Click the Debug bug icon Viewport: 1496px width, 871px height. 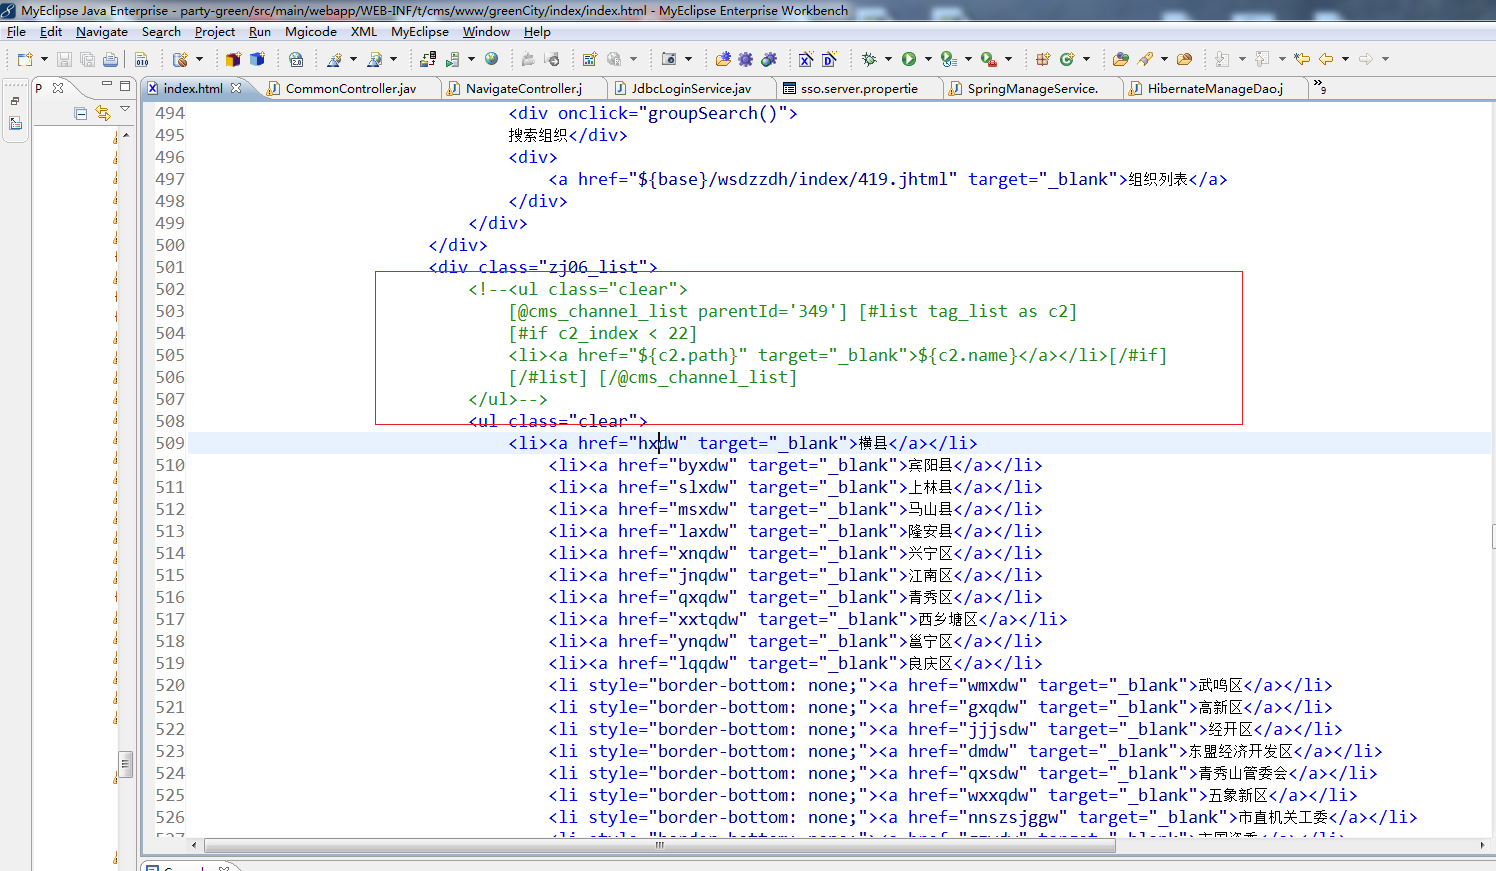point(869,60)
